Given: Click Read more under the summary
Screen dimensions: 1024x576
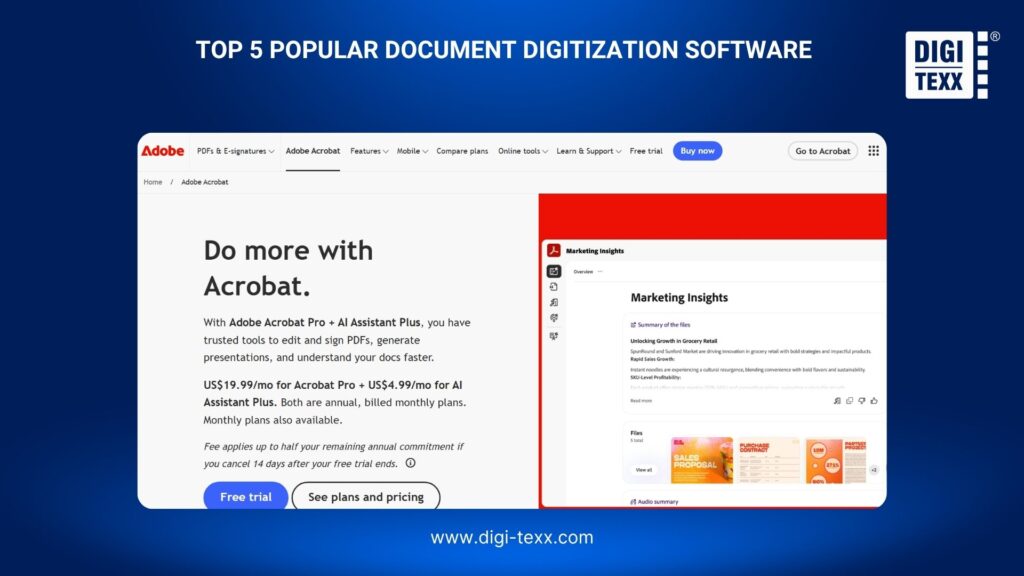Looking at the screenshot, I should tap(641, 401).
